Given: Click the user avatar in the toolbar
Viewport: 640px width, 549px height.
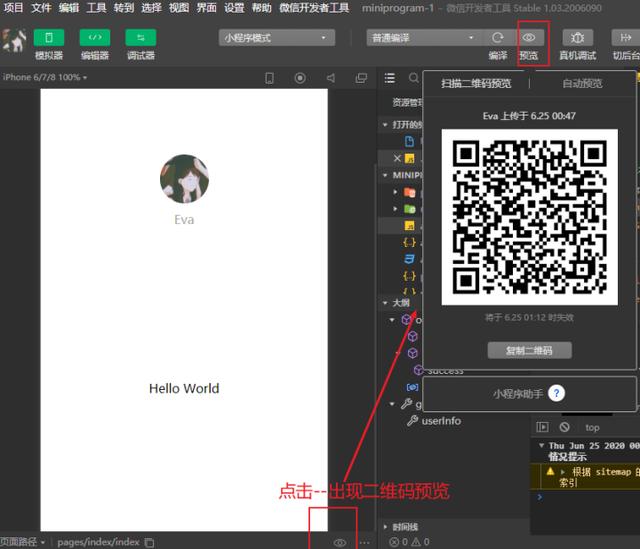Looking at the screenshot, I should (x=14, y=40).
